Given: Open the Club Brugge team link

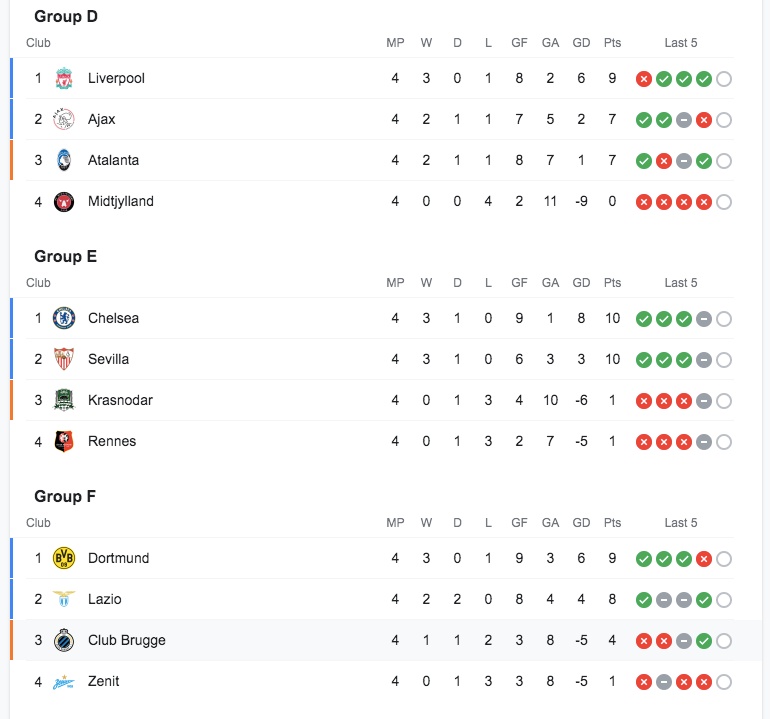Looking at the screenshot, I should pyautogui.click(x=126, y=640).
